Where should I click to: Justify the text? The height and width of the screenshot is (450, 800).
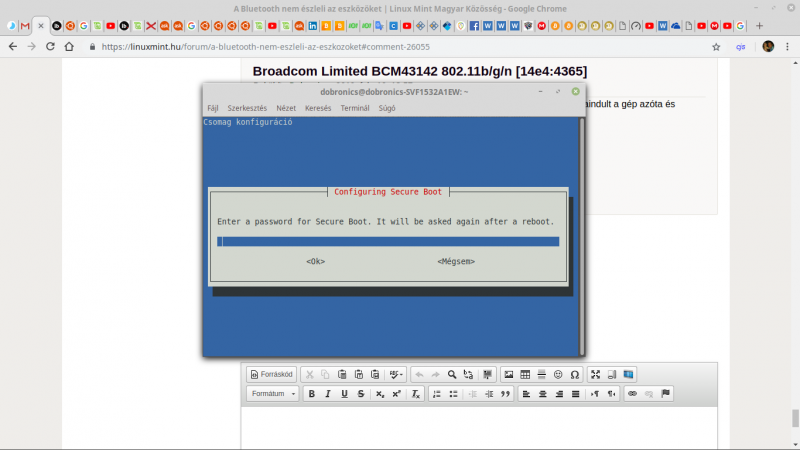(x=576, y=394)
